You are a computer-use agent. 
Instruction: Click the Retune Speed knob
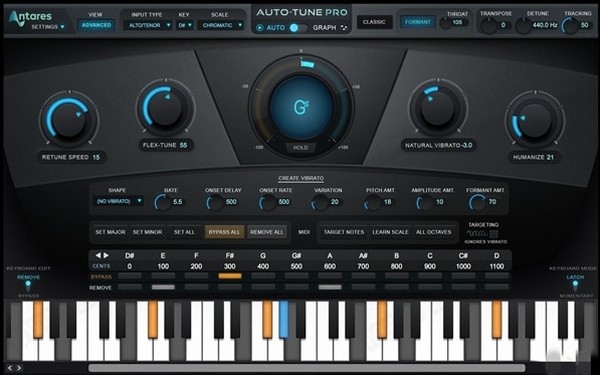coord(69,119)
